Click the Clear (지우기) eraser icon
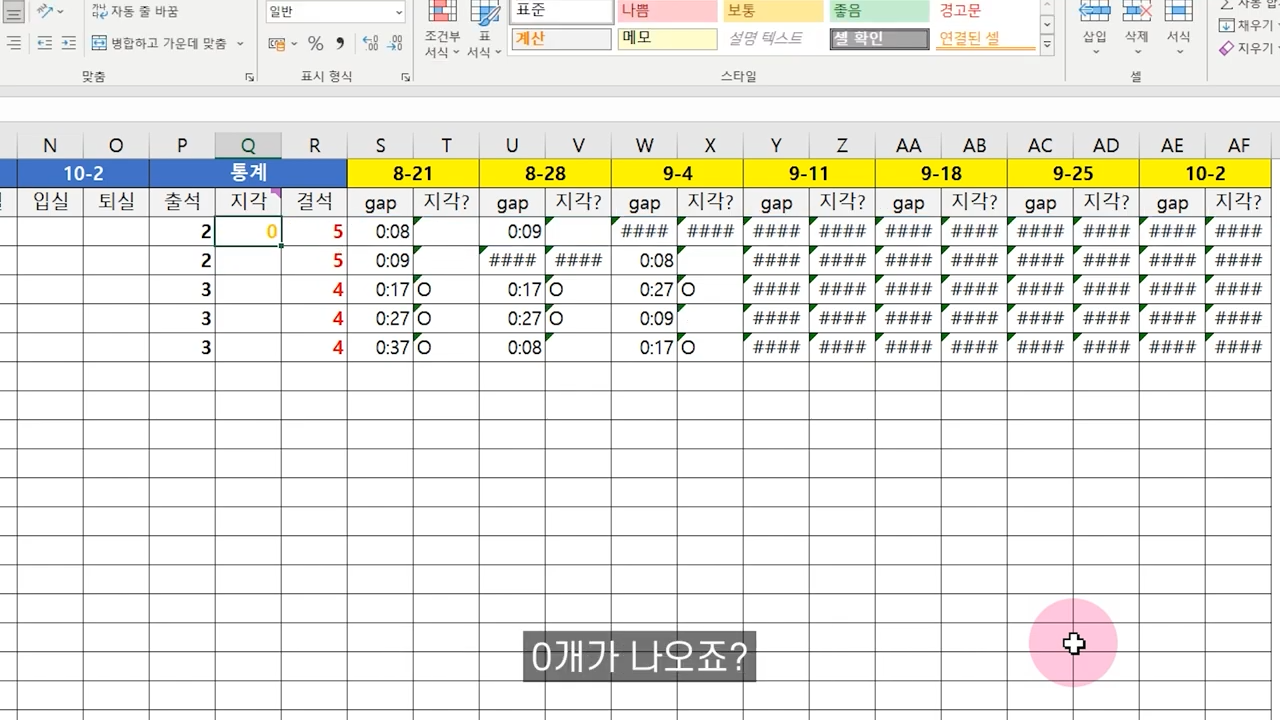1280x720 pixels. point(1226,48)
